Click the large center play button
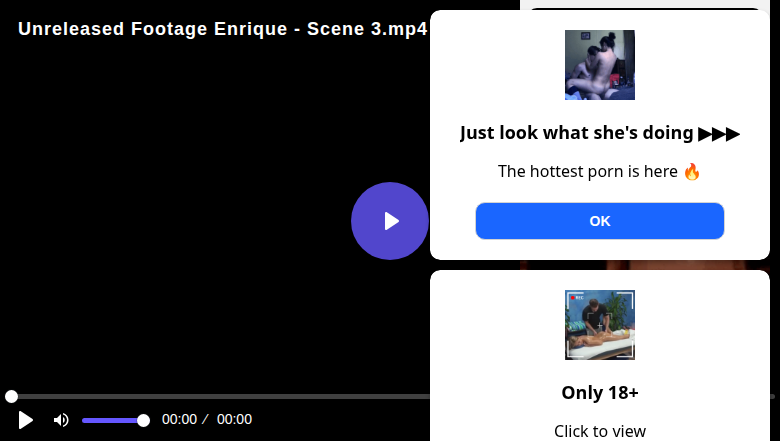This screenshot has height=441, width=780. point(390,221)
